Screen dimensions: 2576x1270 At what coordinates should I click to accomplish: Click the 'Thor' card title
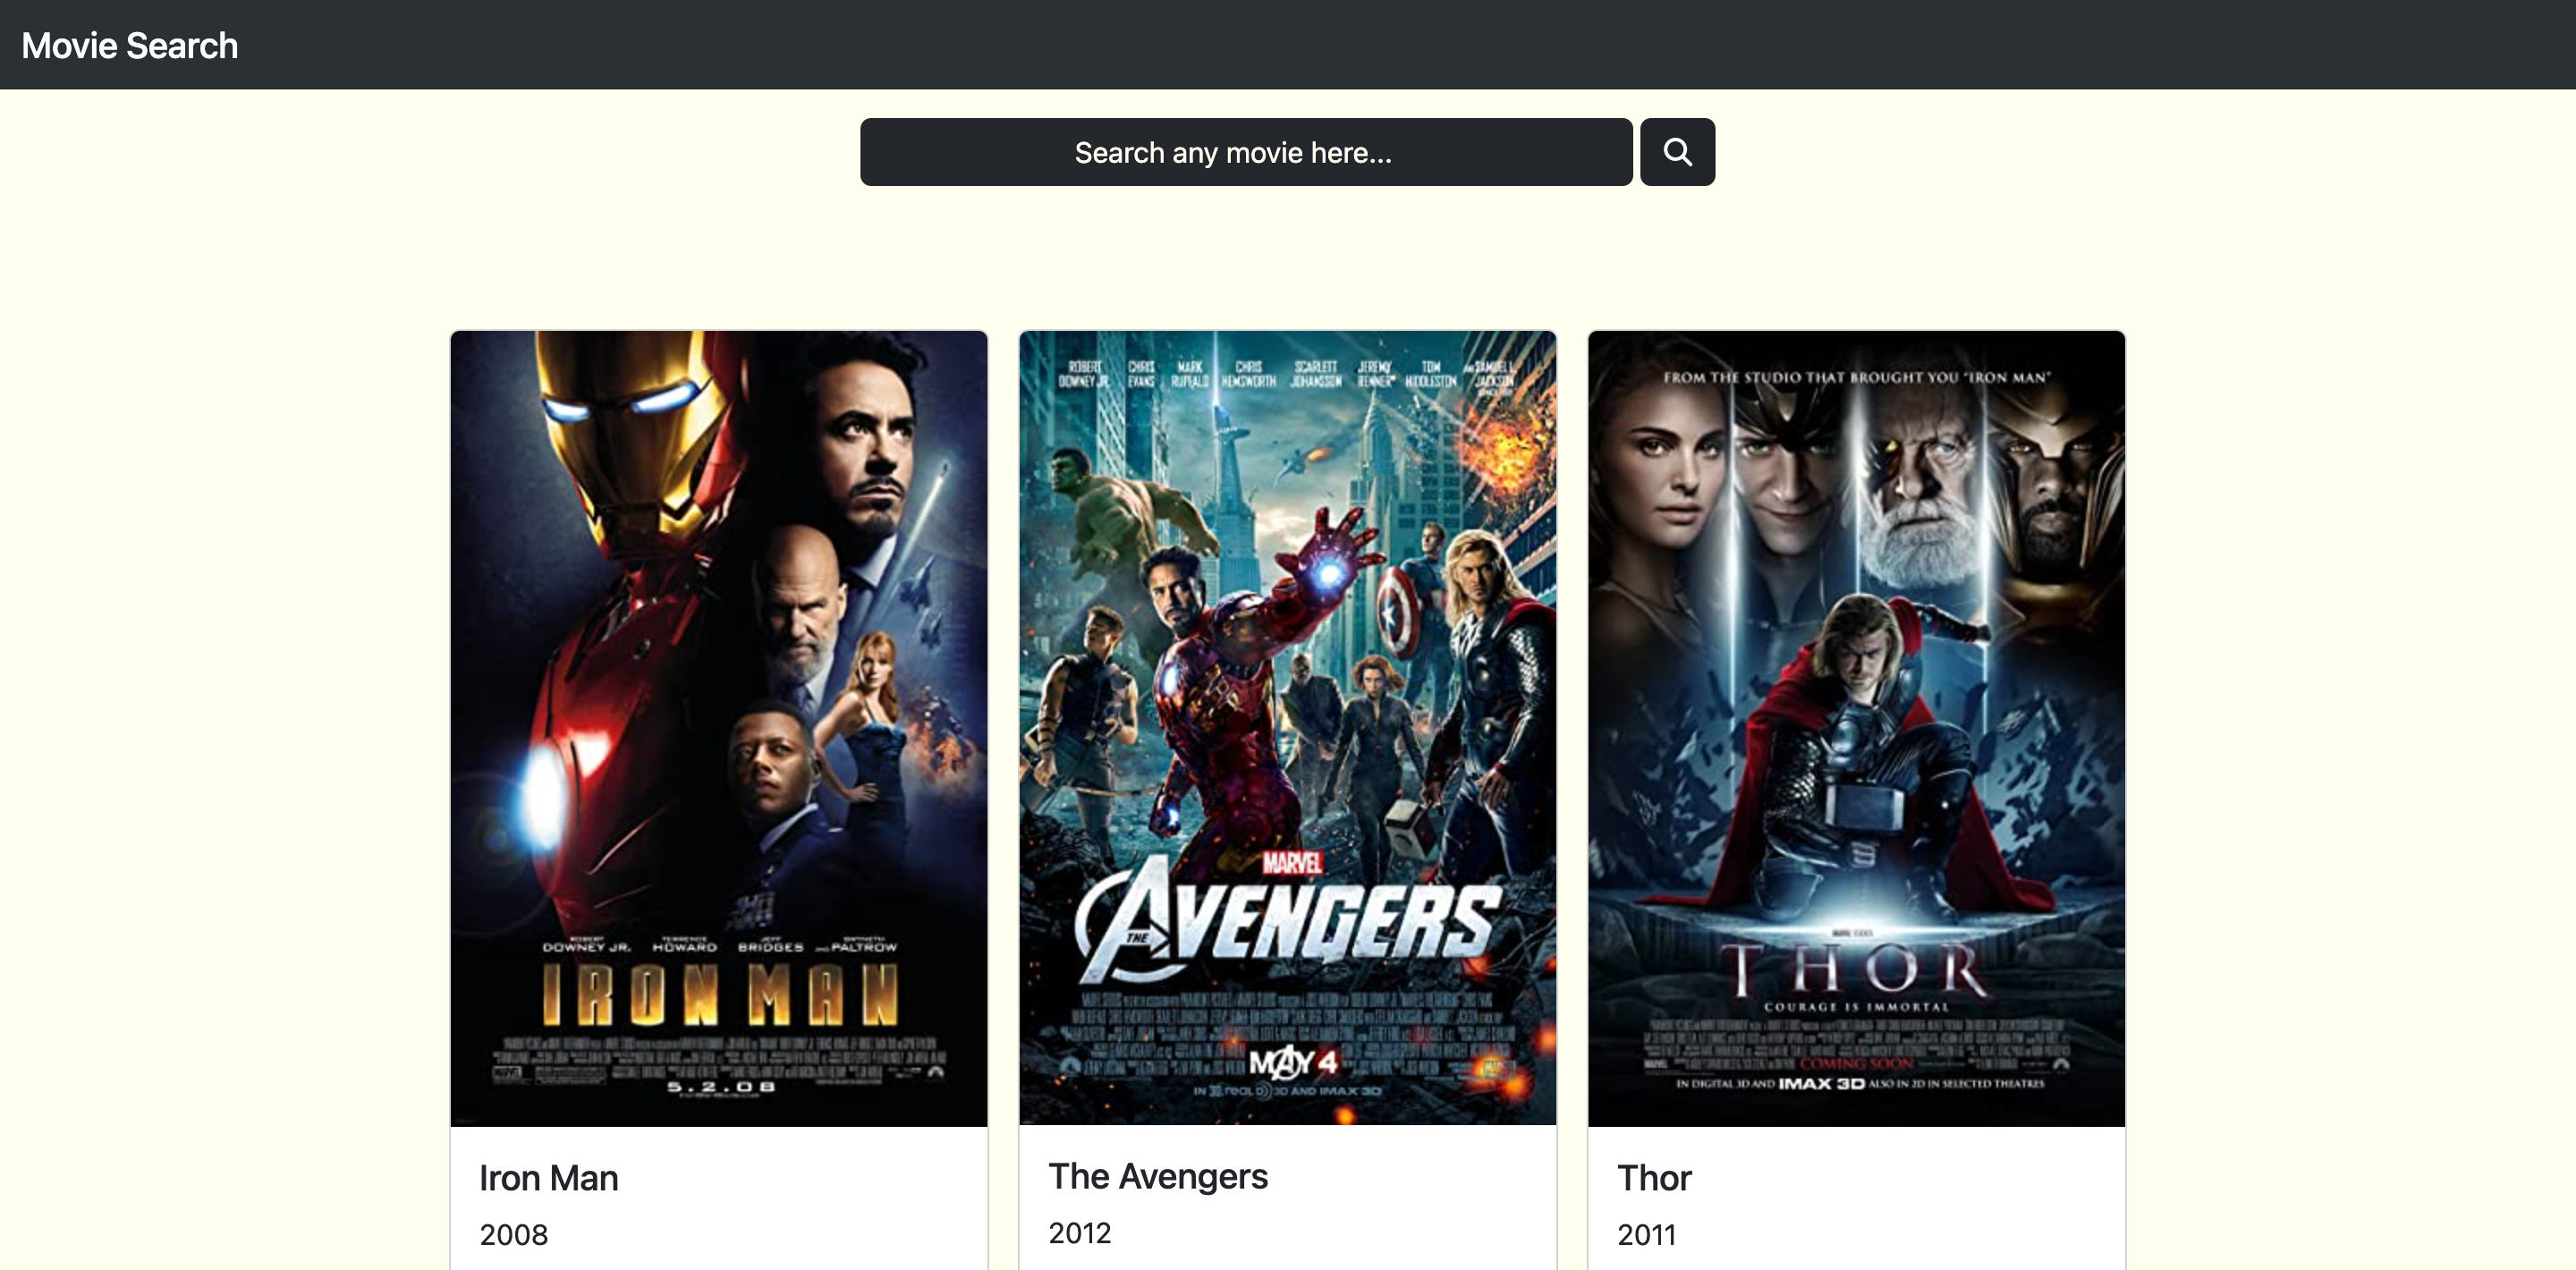click(x=1653, y=1178)
